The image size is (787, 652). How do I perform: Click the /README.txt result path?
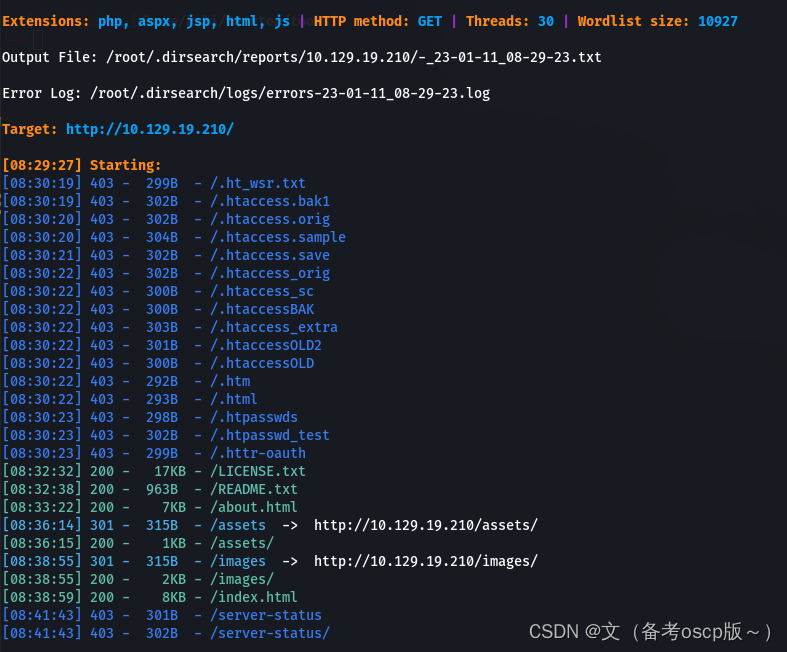[253, 489]
